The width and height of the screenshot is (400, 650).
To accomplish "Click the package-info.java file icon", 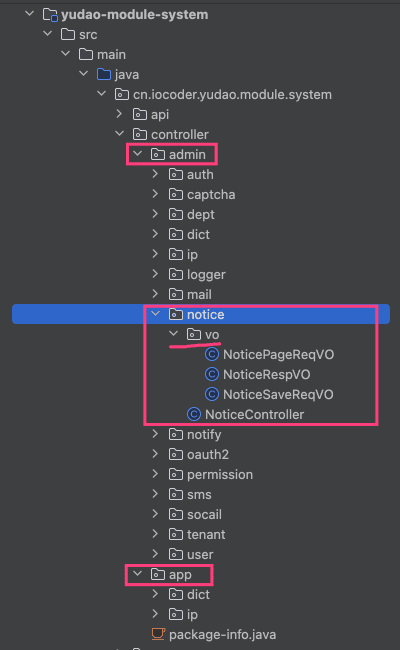I will coord(158,634).
